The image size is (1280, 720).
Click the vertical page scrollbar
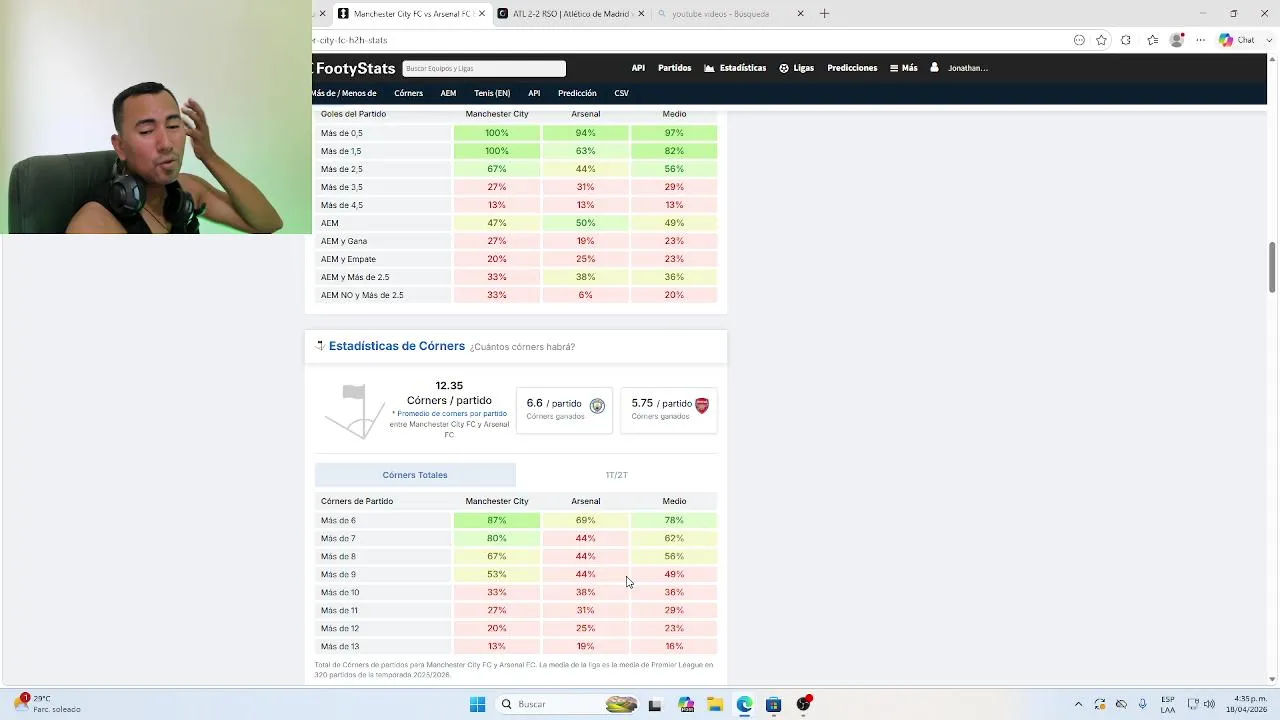[x=1272, y=268]
